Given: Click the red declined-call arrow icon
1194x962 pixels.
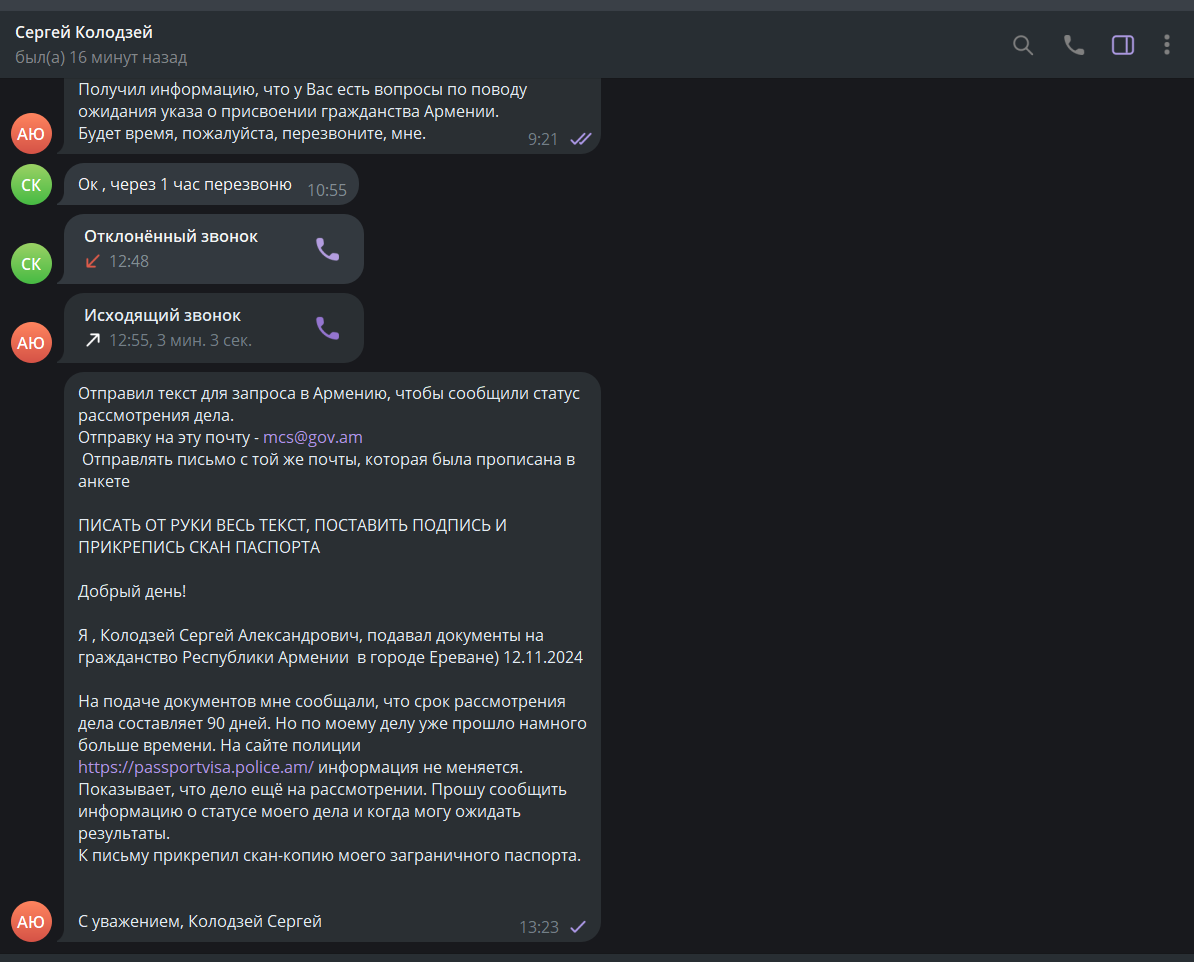Looking at the screenshot, I should tap(93, 261).
